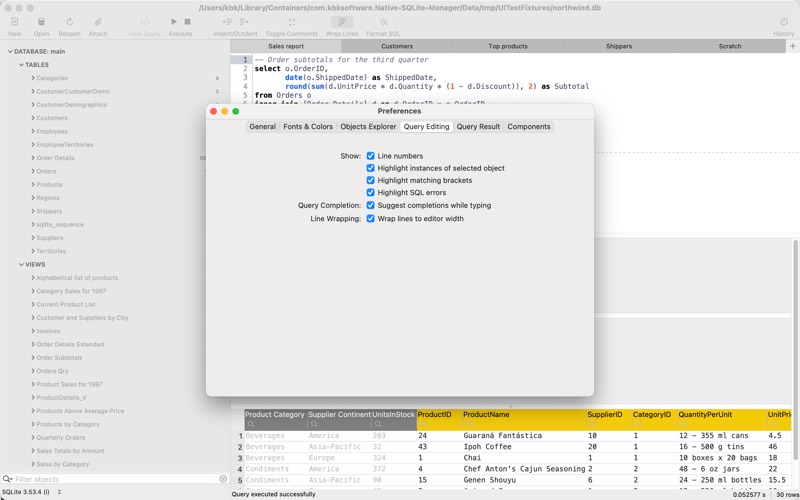Select the Query Editing preferences tab

427,127
